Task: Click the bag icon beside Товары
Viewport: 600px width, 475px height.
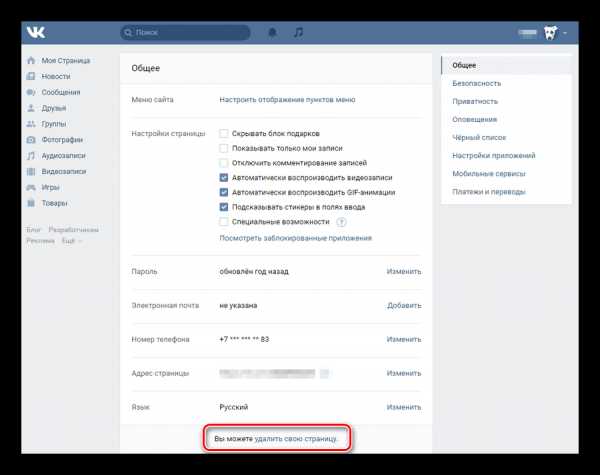Action: click(31, 203)
